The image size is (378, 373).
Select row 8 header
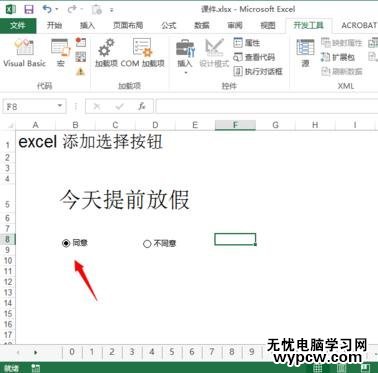[7, 239]
